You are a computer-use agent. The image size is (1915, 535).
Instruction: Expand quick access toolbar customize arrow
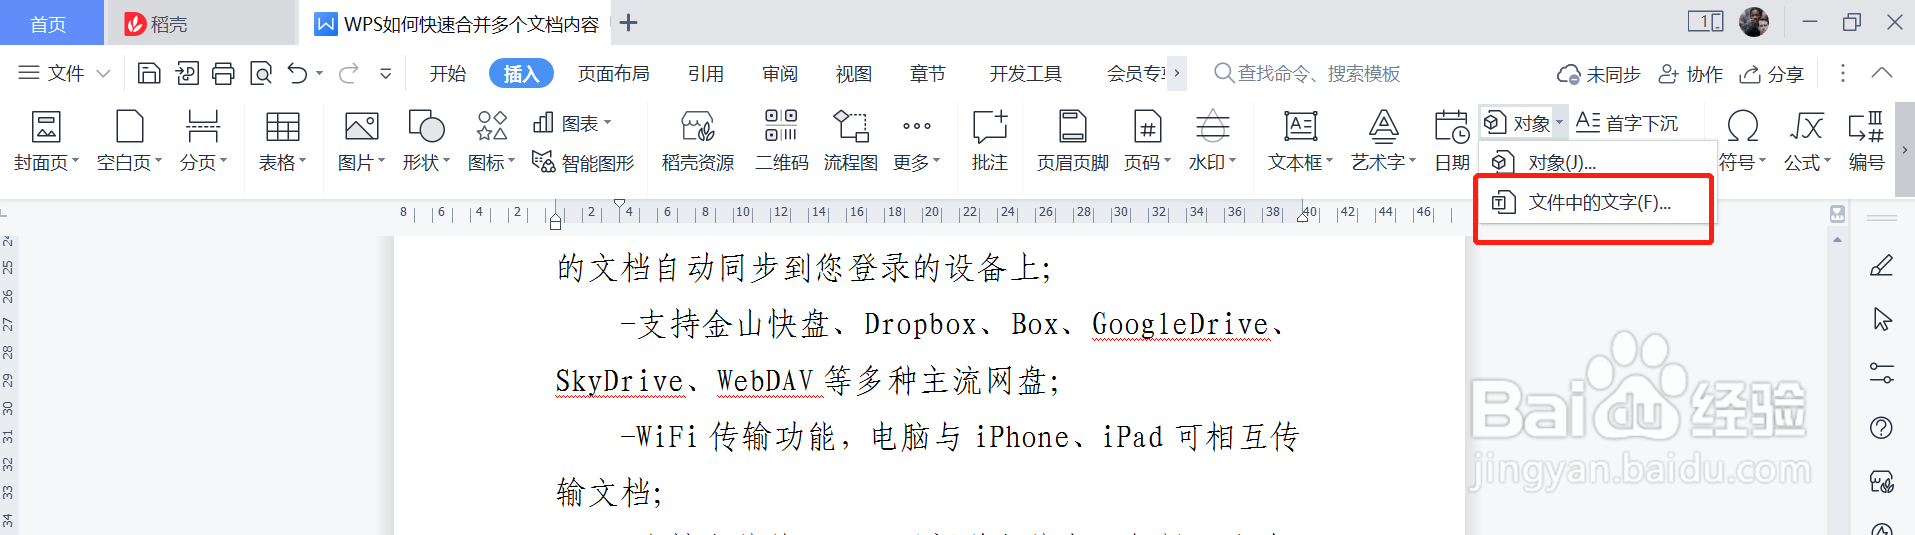[386, 73]
